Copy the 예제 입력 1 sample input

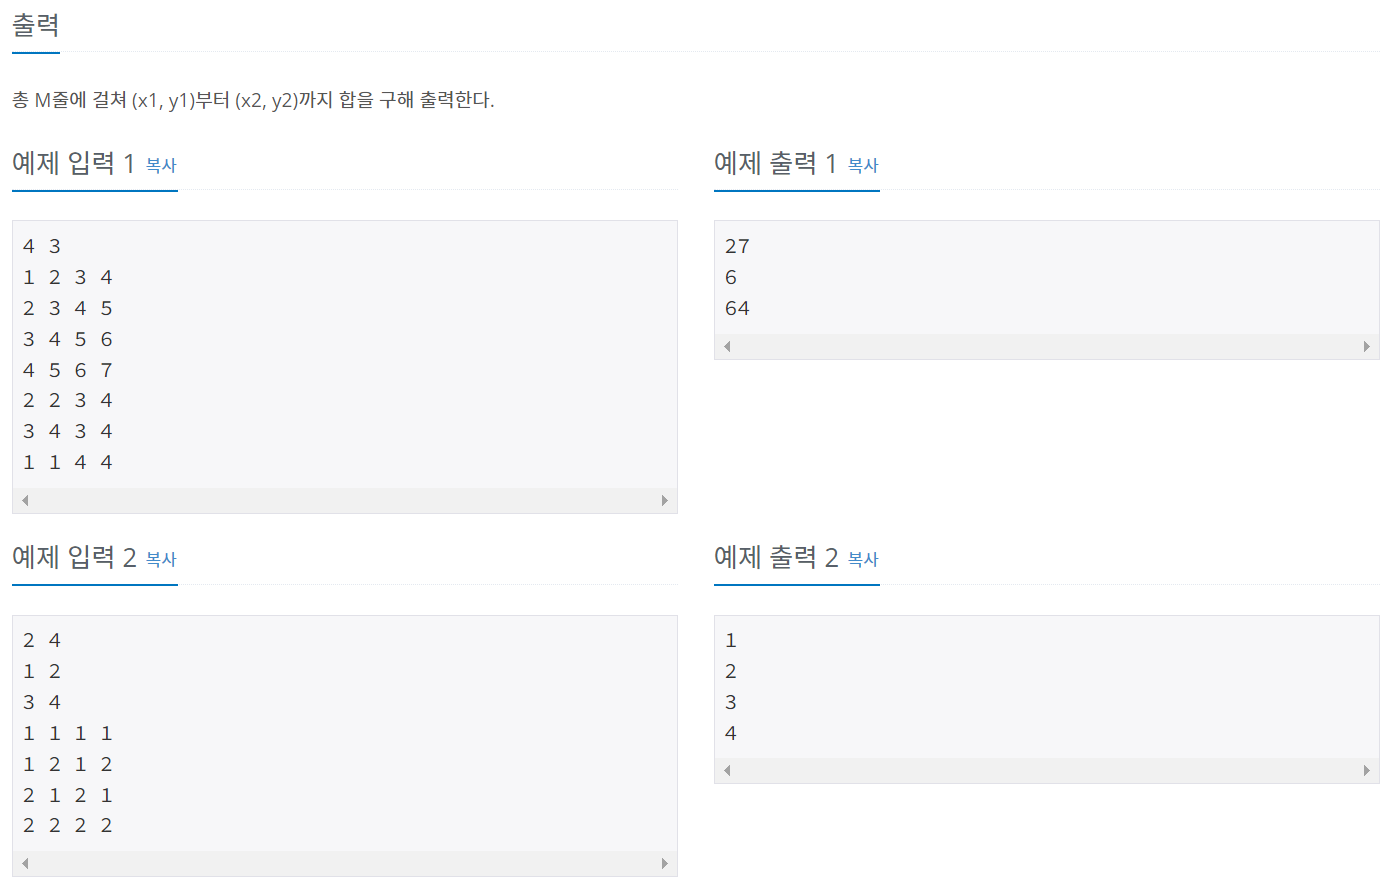coord(162,166)
